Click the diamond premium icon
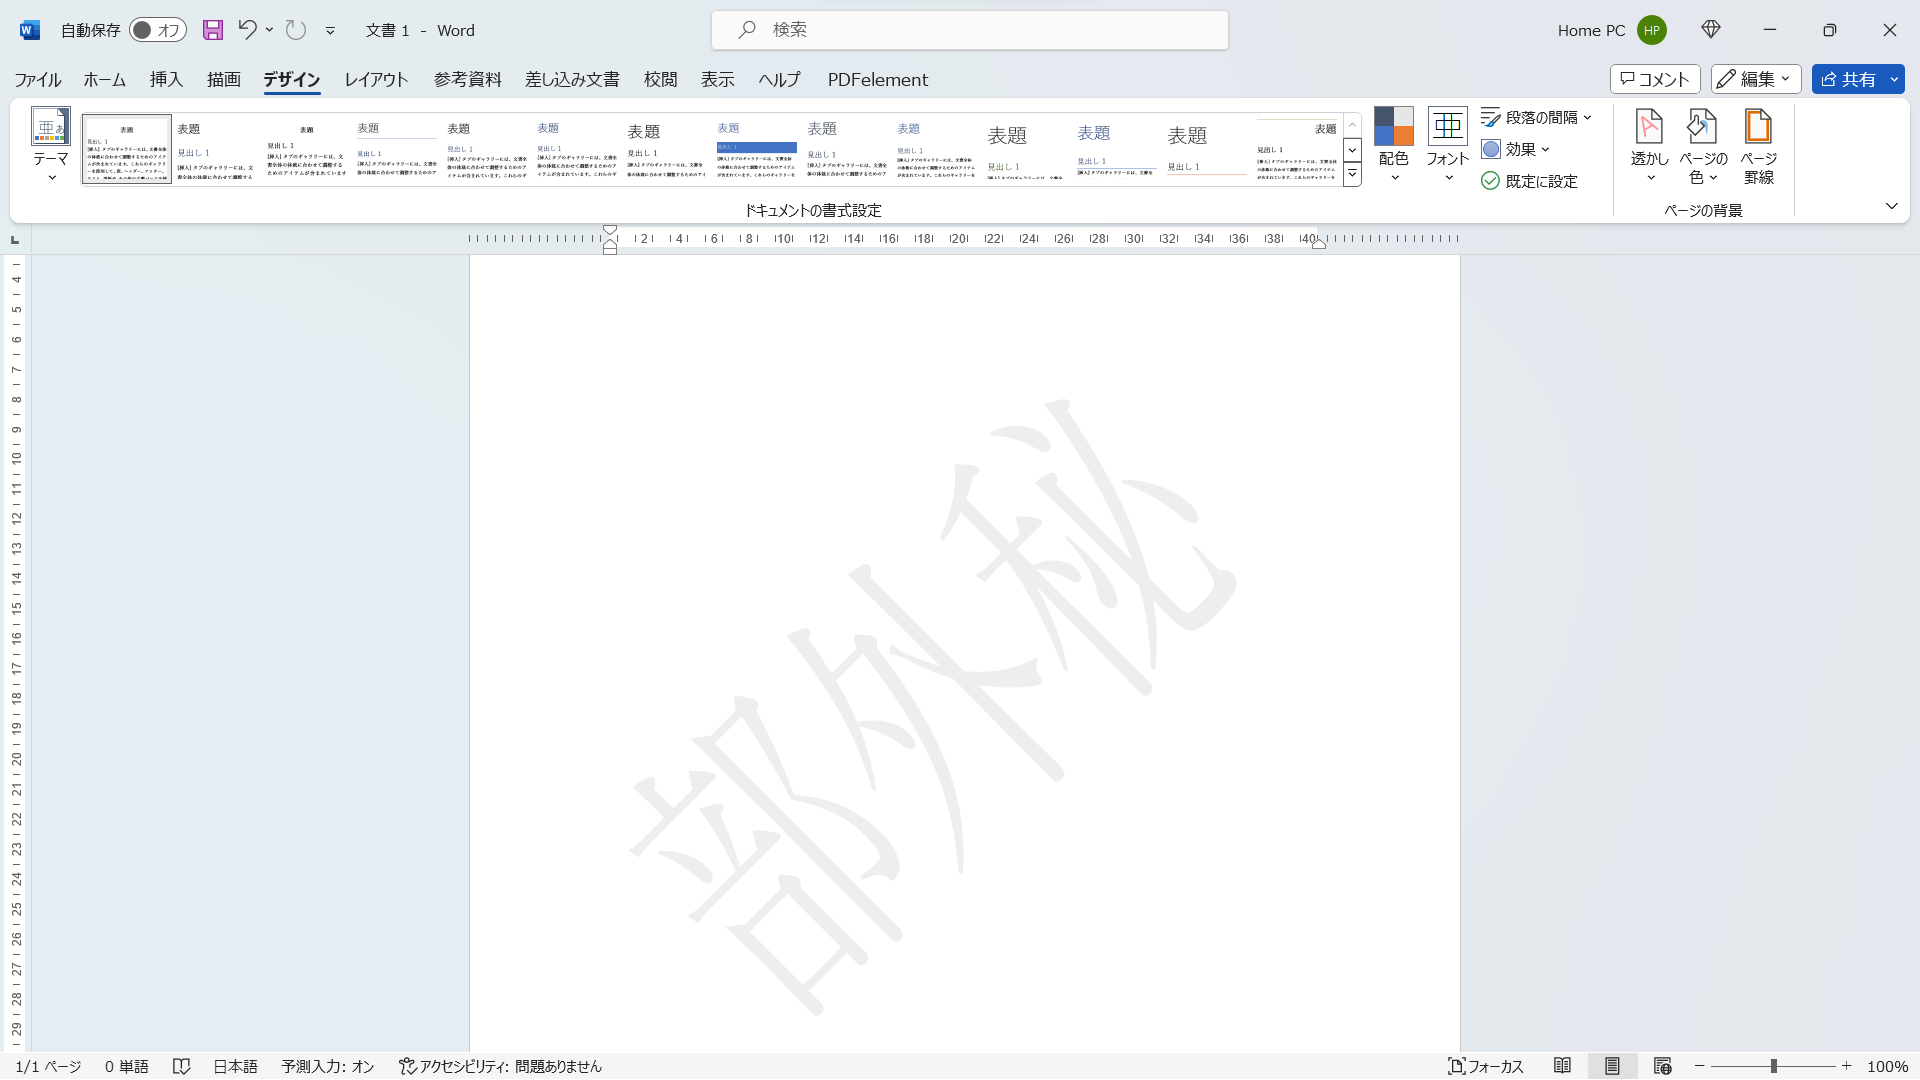The width and height of the screenshot is (1920, 1080). (1711, 30)
